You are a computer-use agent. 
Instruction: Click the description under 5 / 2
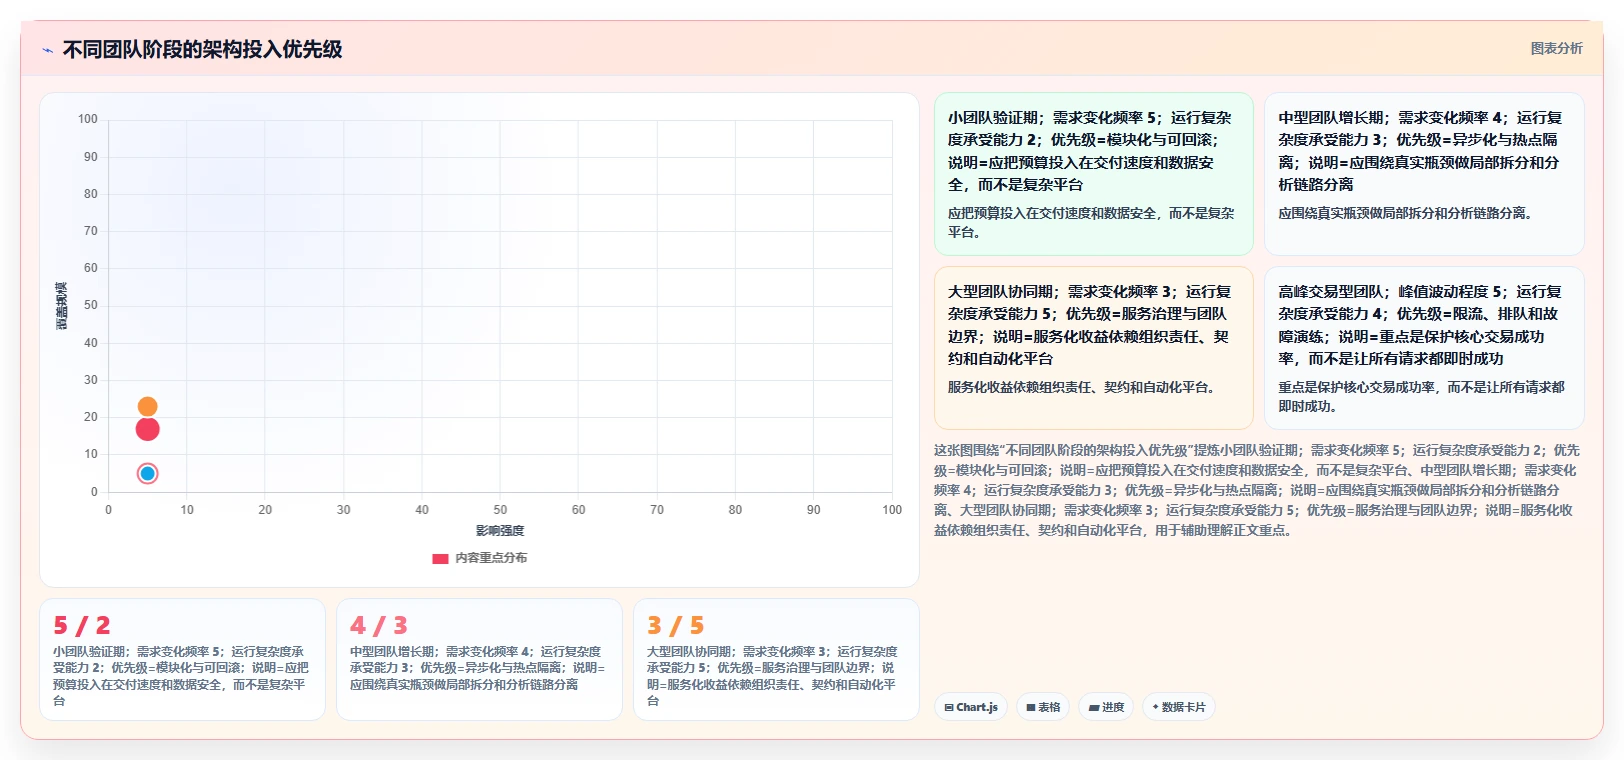(181, 676)
